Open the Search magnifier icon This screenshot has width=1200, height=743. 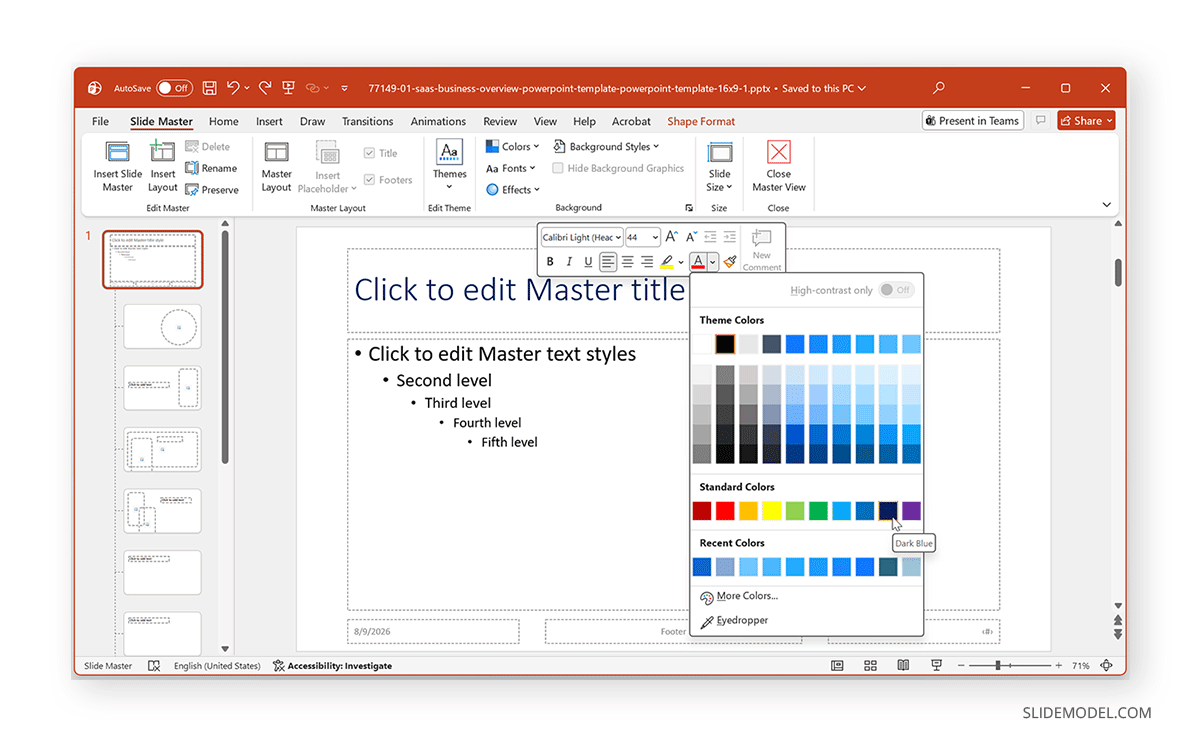click(x=939, y=88)
